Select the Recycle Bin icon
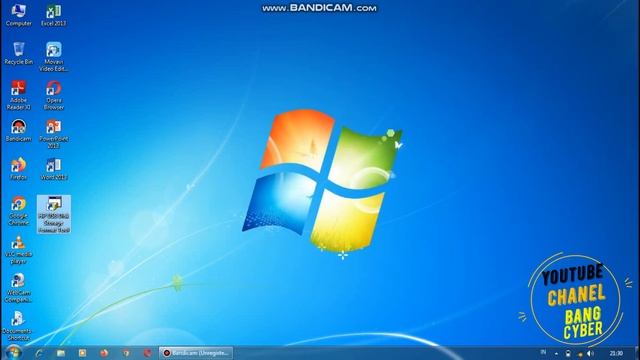This screenshot has height=360, width=640. (18, 53)
